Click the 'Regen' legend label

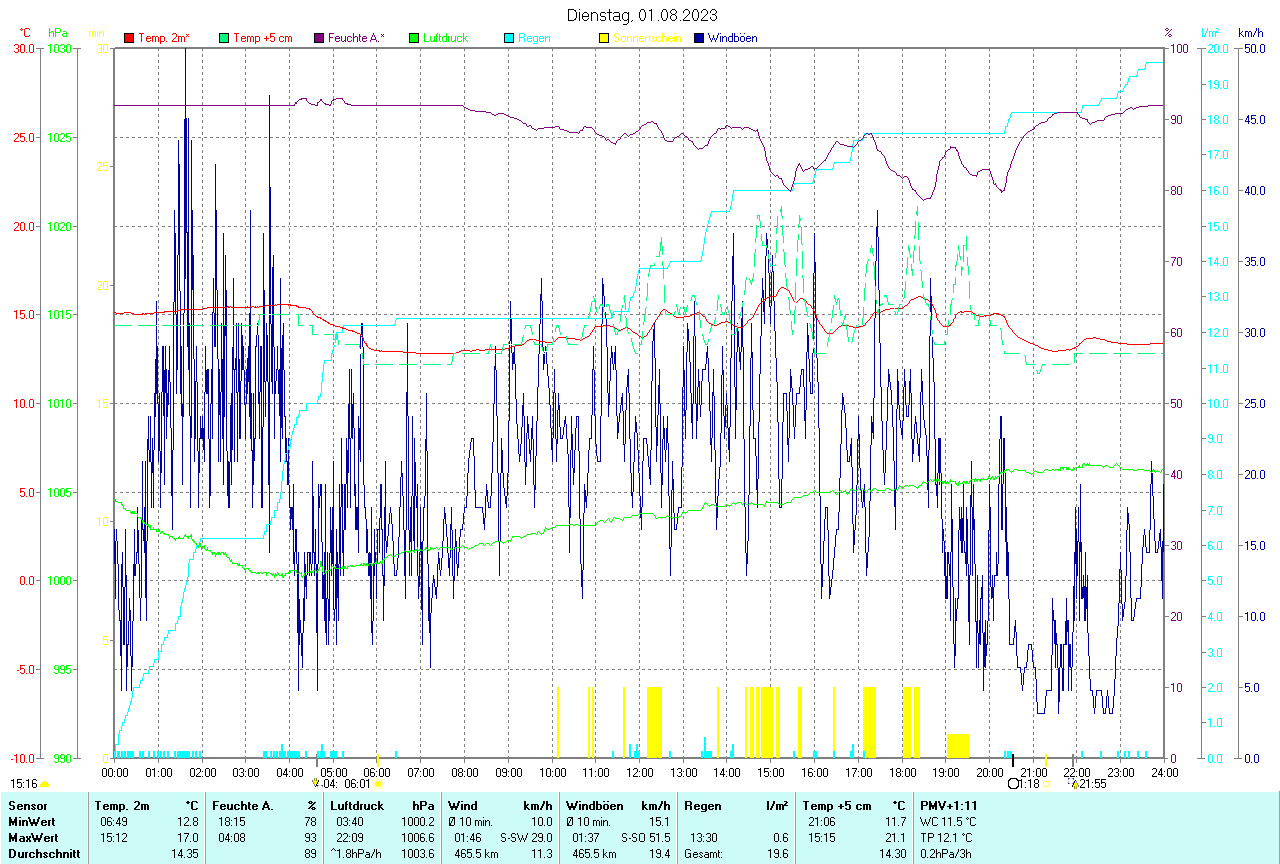coord(534,38)
